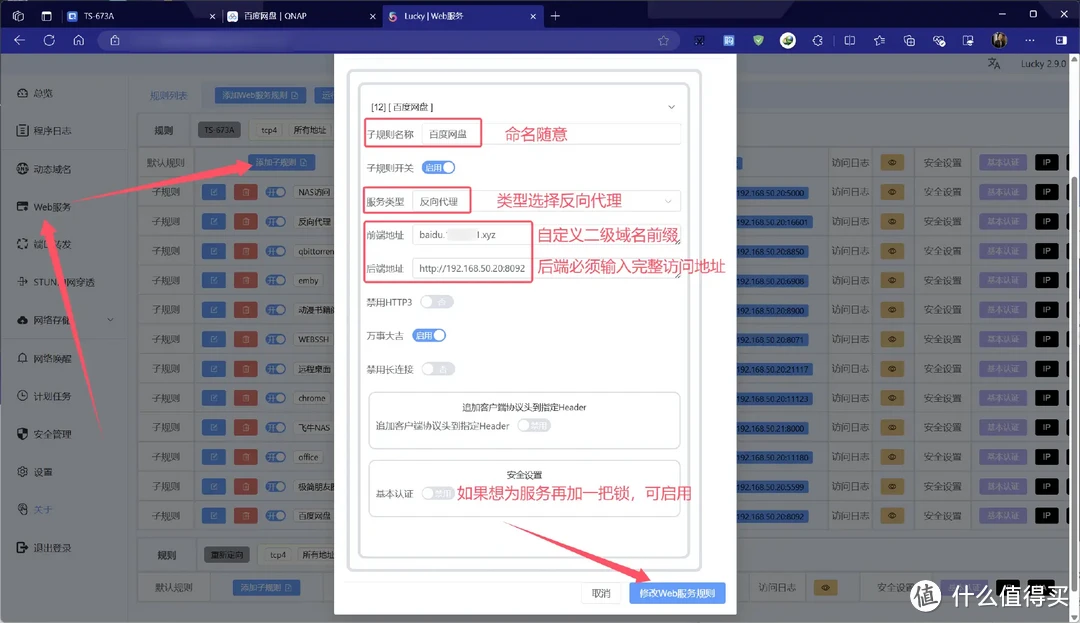Click the 后端地址 input field
The width and height of the screenshot is (1080, 623).
click(x=471, y=269)
